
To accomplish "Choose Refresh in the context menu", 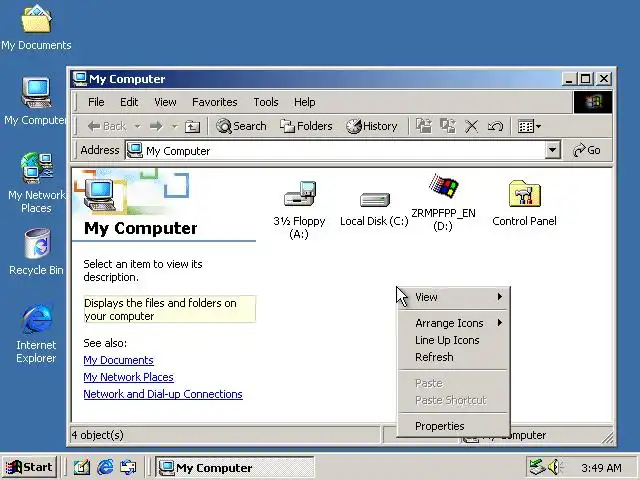I will pyautogui.click(x=453, y=357).
